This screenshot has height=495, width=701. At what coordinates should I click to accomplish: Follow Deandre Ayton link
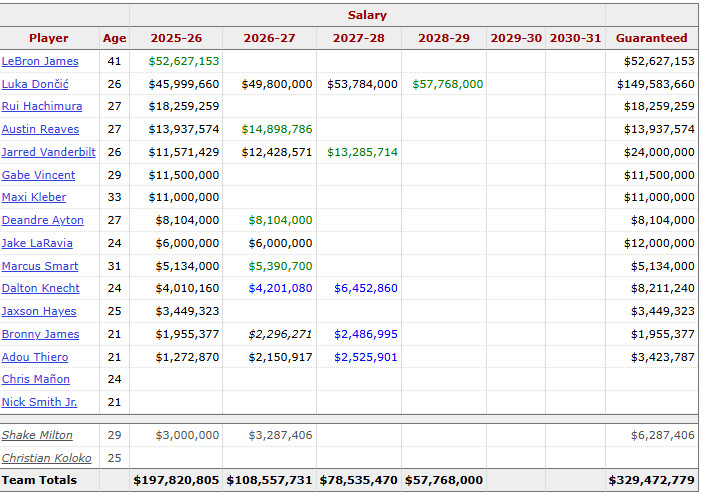tap(42, 220)
